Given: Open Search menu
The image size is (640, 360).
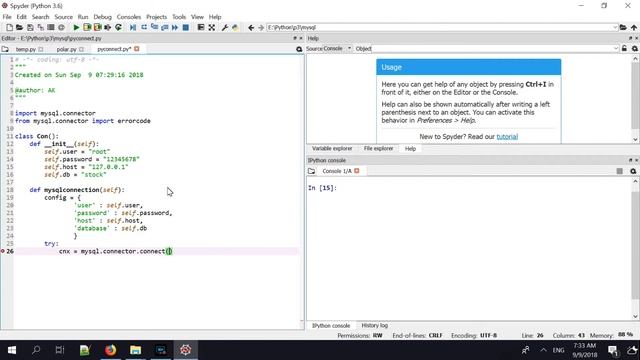Looking at the screenshot, I should (x=40, y=17).
